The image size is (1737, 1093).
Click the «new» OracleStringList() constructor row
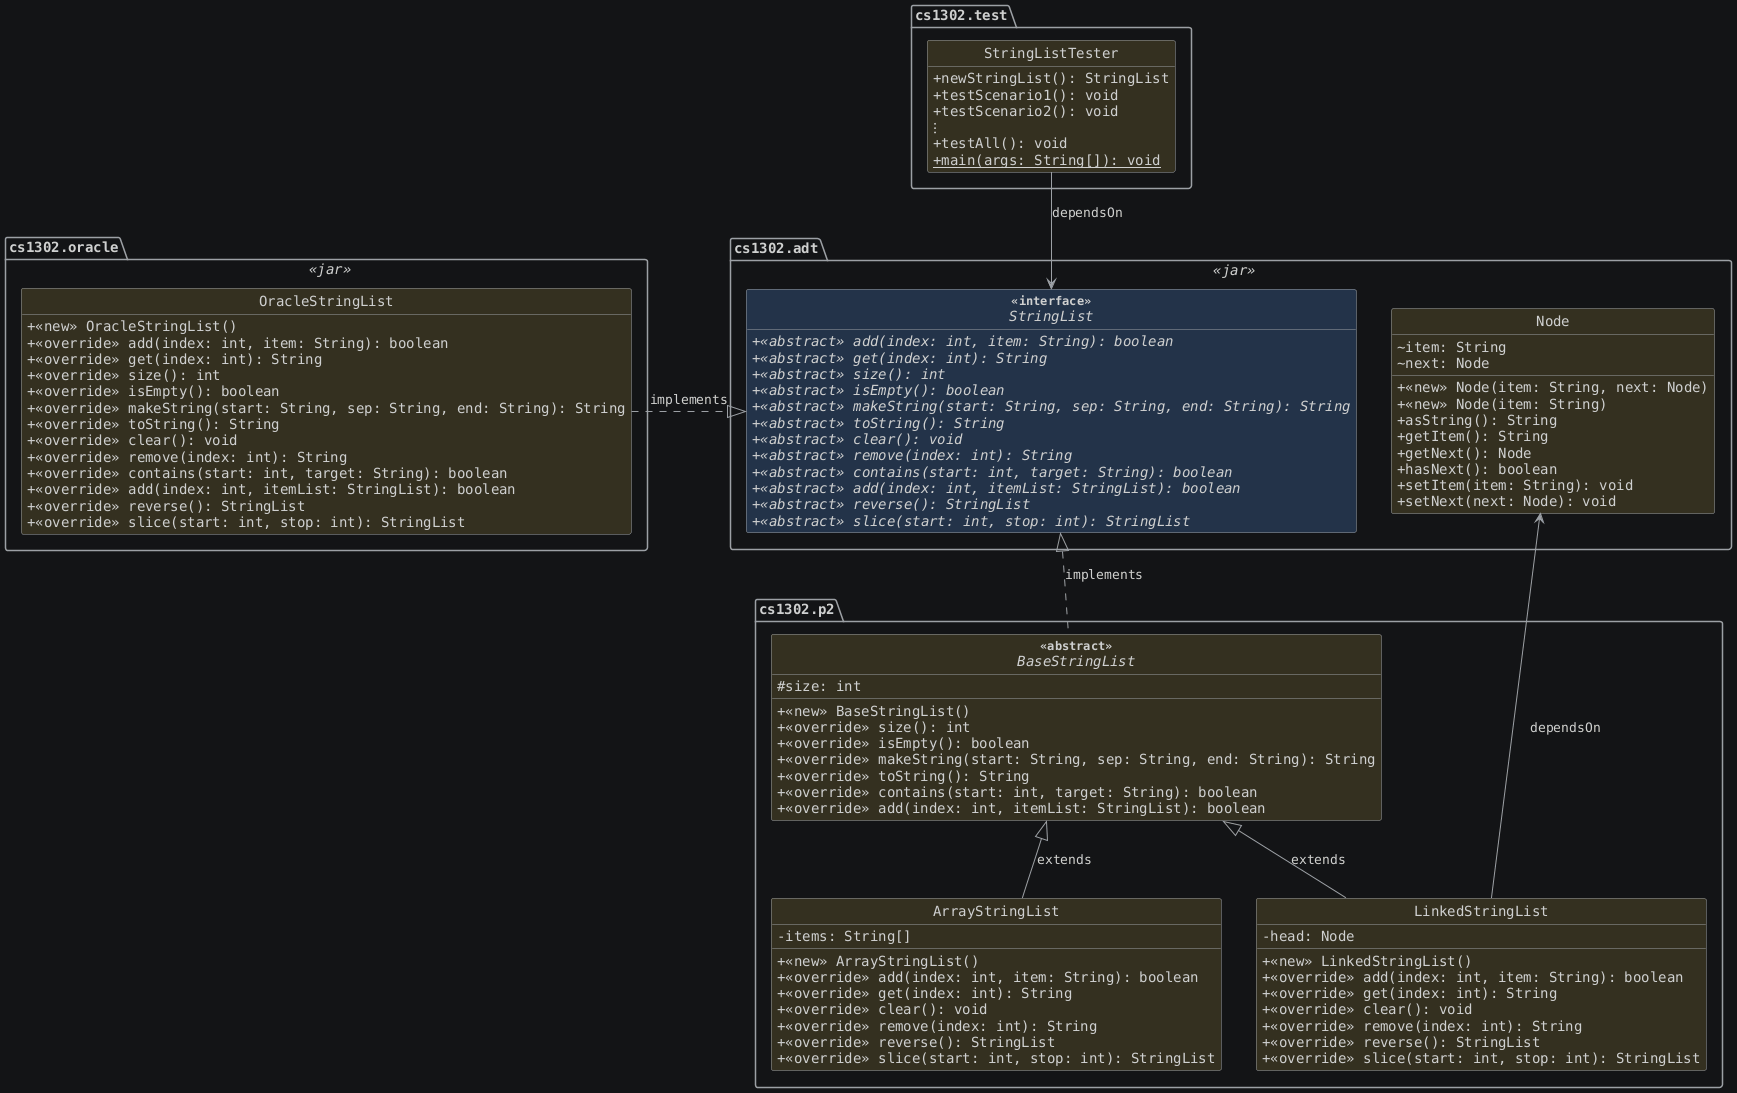pyautogui.click(x=132, y=326)
